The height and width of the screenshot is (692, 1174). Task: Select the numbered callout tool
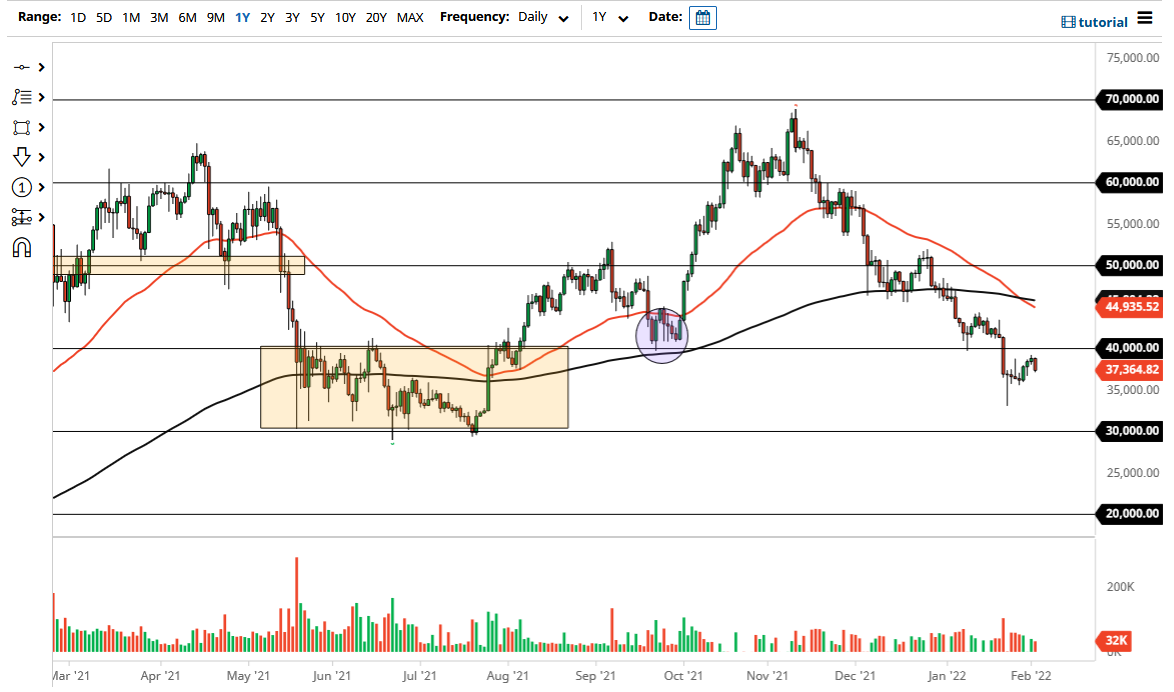tap(22, 187)
